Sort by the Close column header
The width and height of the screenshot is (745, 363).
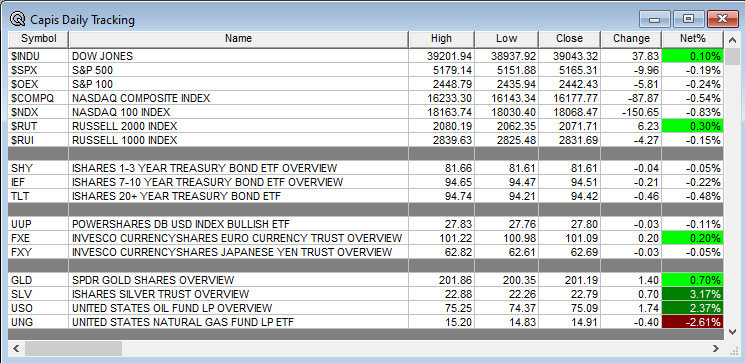(x=569, y=39)
